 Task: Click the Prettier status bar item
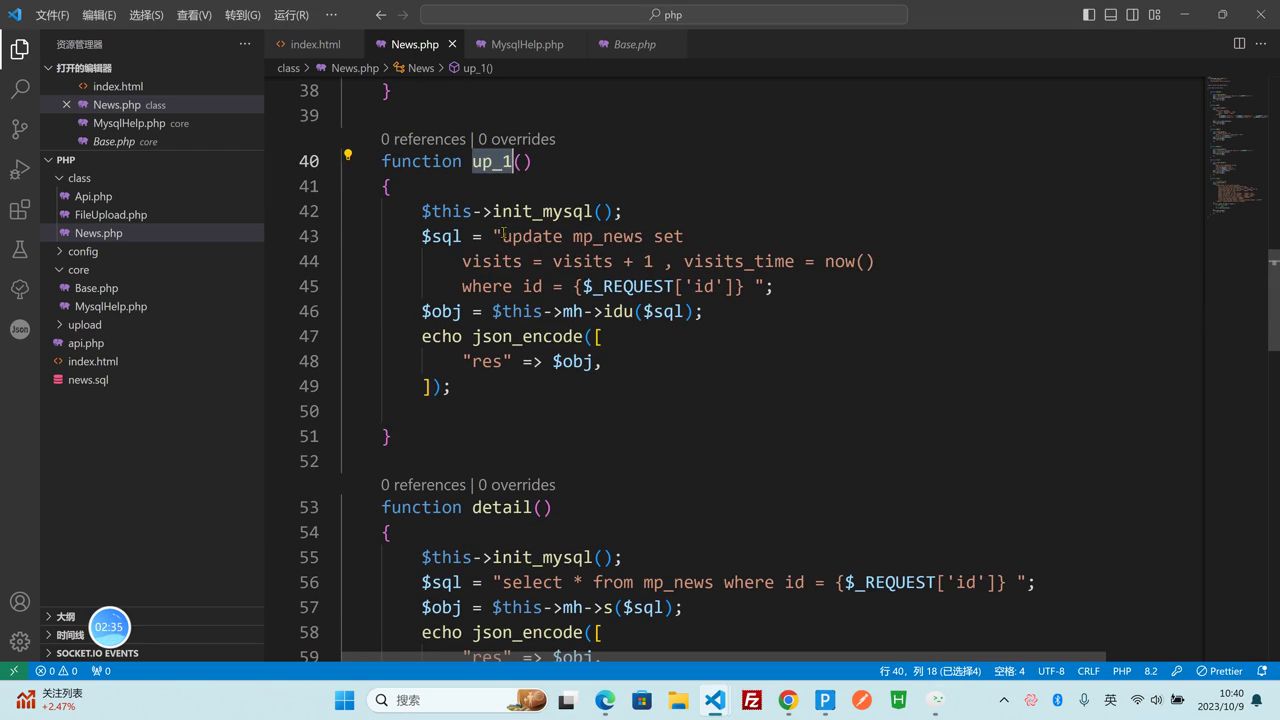[1220, 671]
